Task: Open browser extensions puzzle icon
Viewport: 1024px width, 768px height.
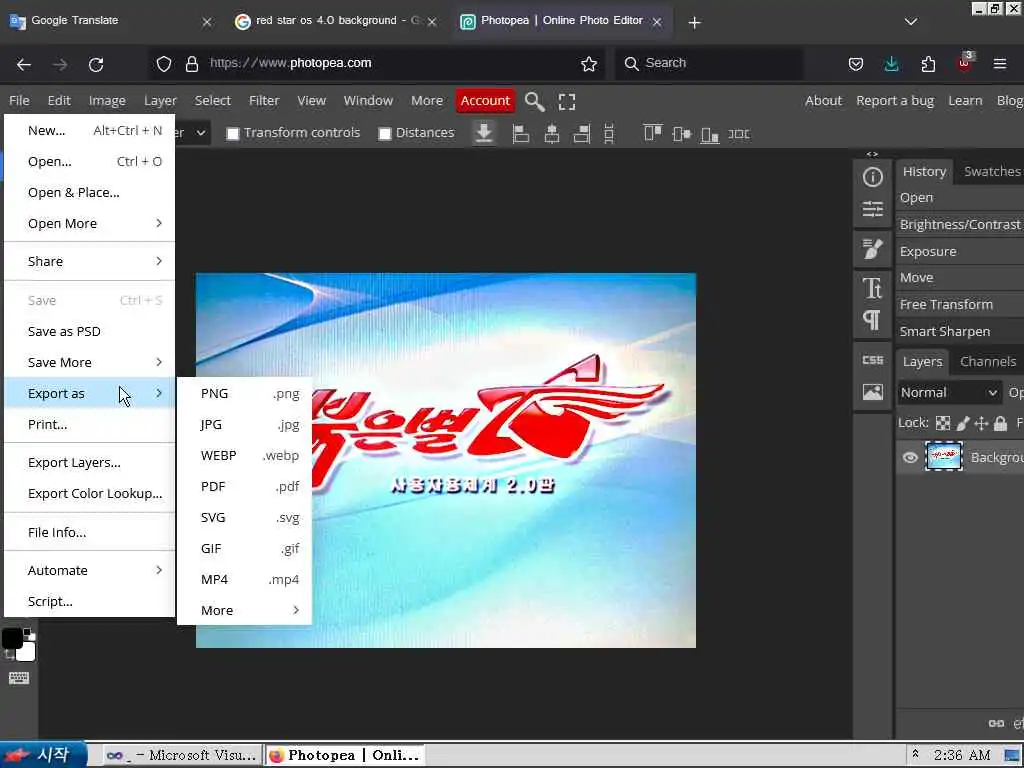Action: [x=928, y=63]
